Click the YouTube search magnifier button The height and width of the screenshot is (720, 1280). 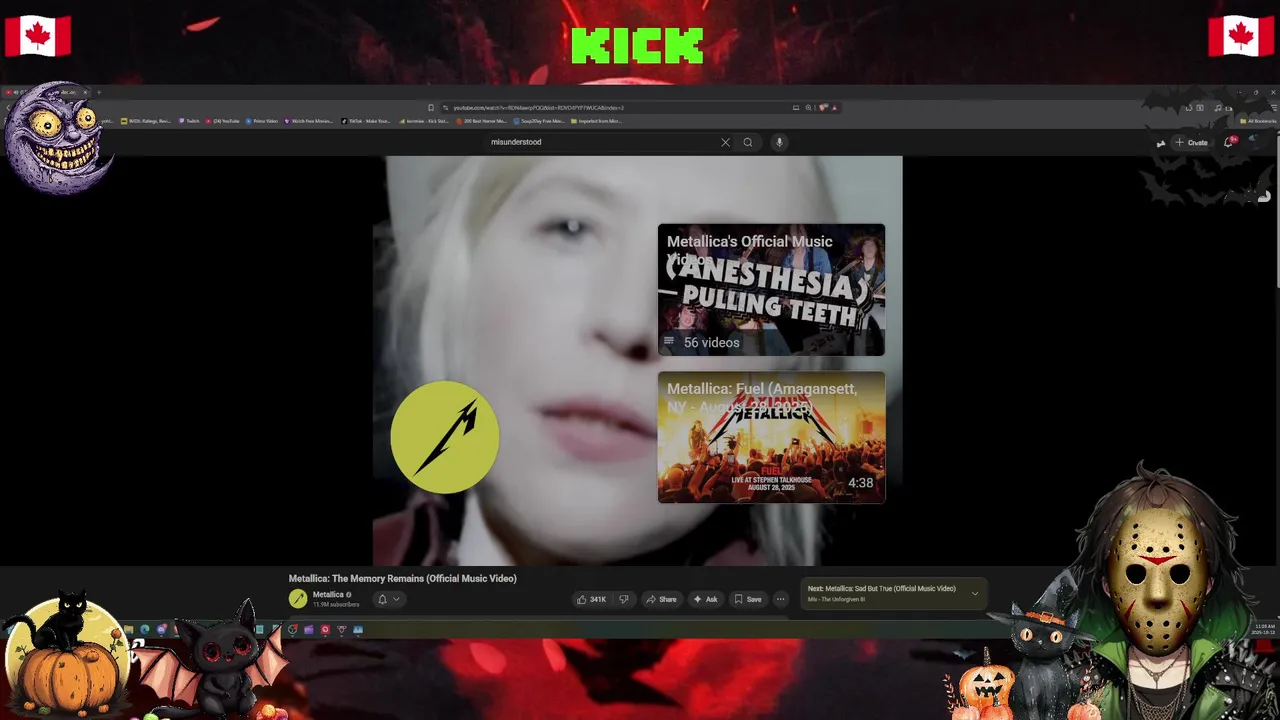747,142
